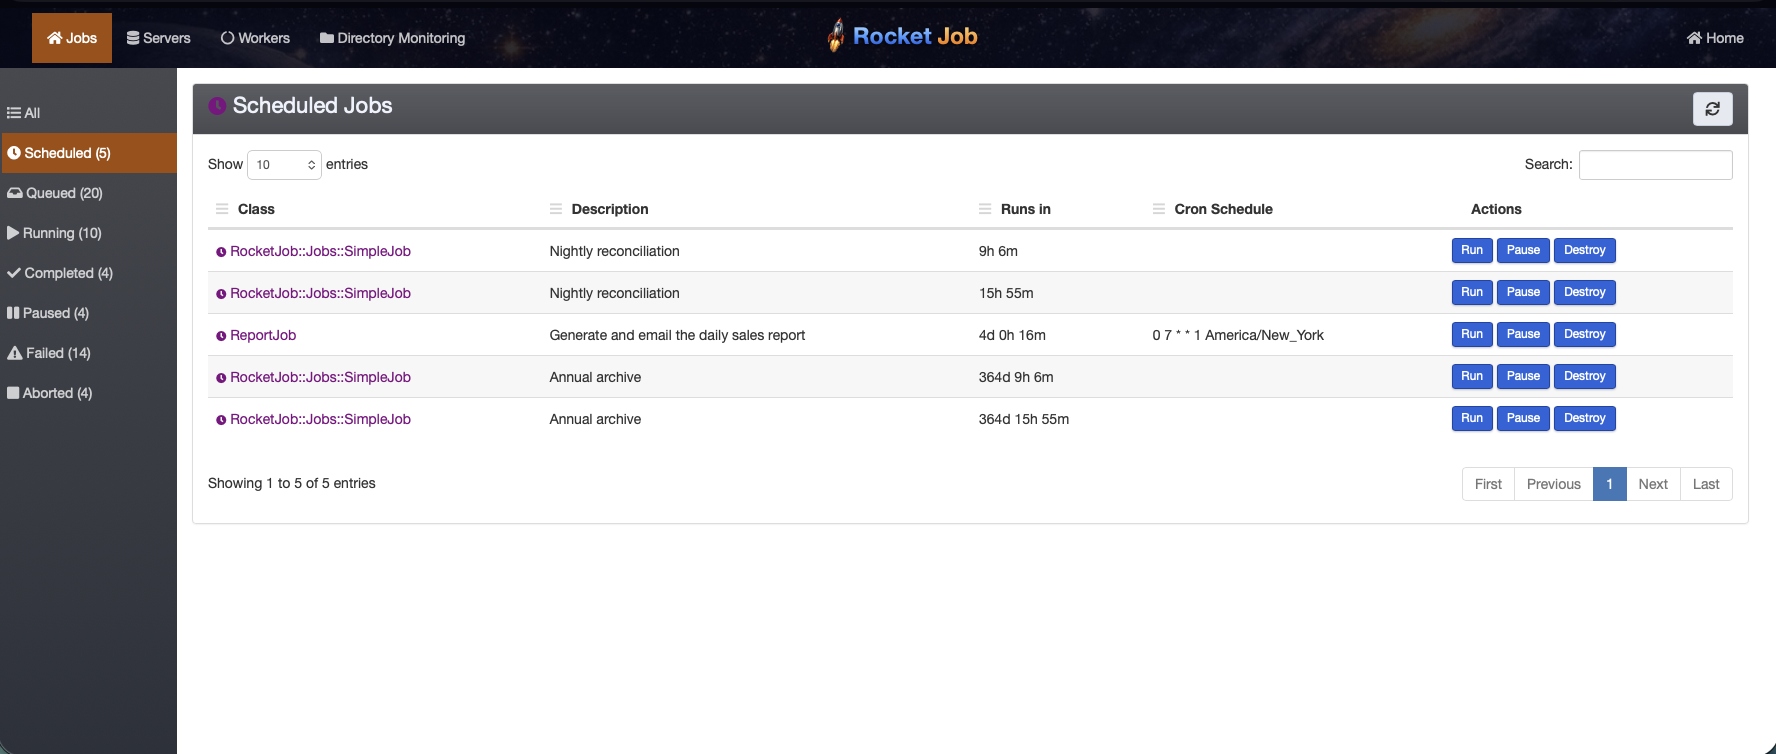This screenshot has height=754, width=1776.
Task: Click the sort icon beside Cron Schedule column
Action: coord(1159,209)
